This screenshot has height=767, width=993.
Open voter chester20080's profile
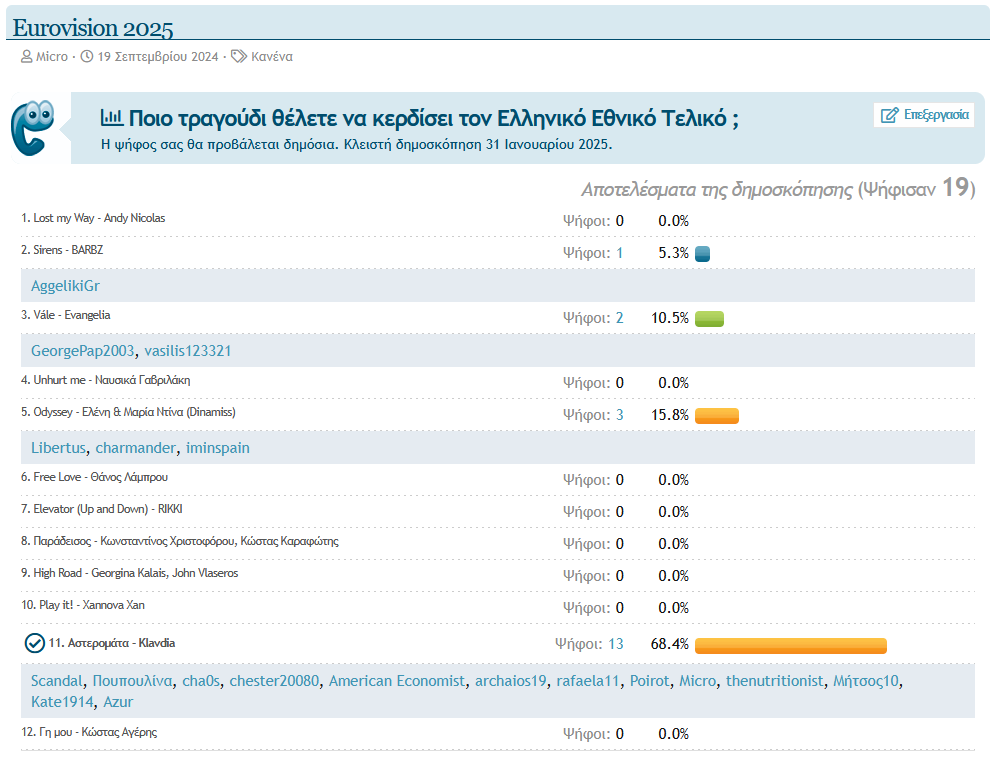coord(274,681)
